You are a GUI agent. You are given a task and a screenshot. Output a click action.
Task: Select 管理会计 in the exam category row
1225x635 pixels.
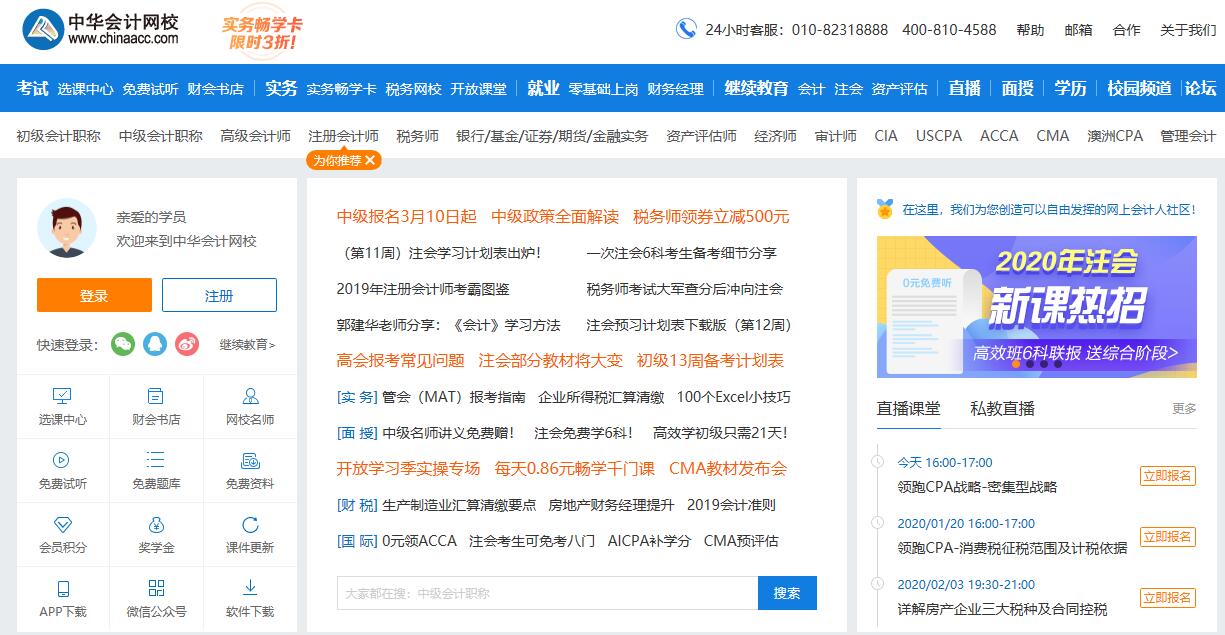(1188, 136)
